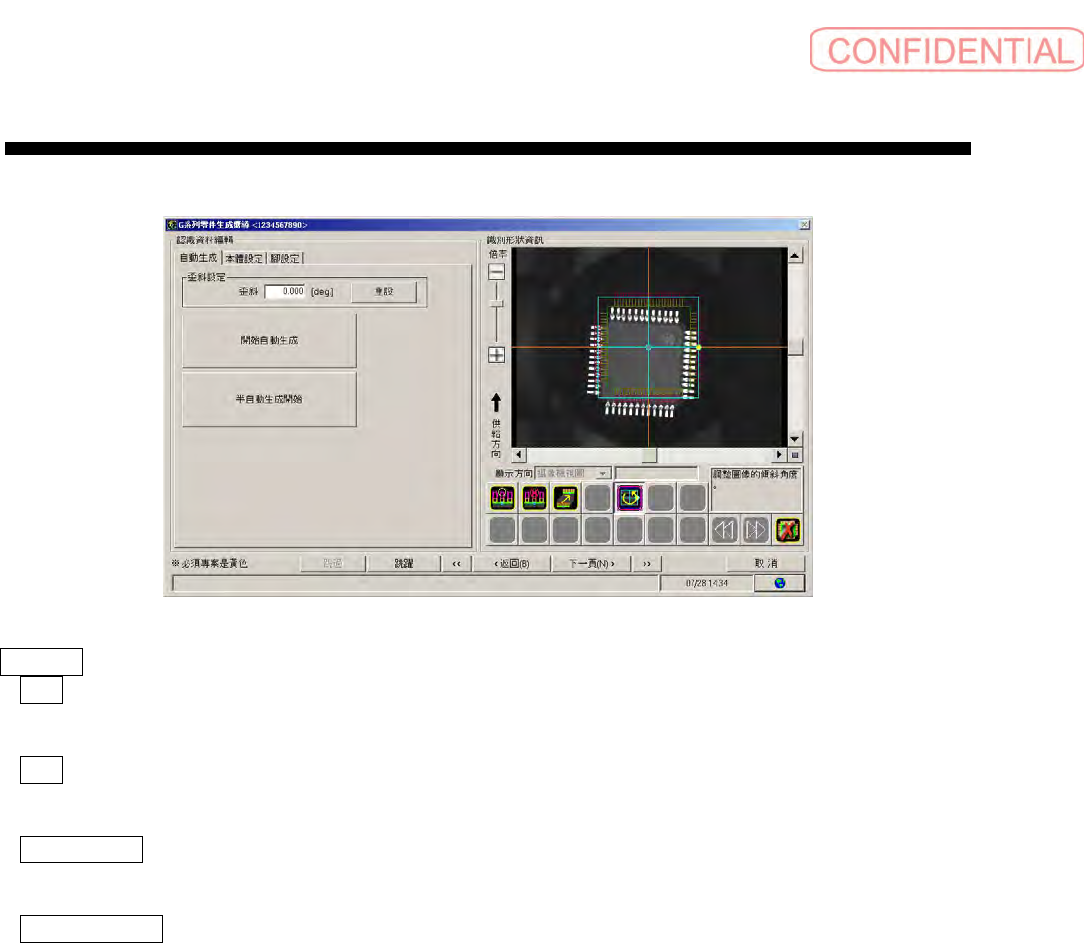Screen dimensions: 1085x943
Task: Click the >> last page button
Action: click(647, 563)
